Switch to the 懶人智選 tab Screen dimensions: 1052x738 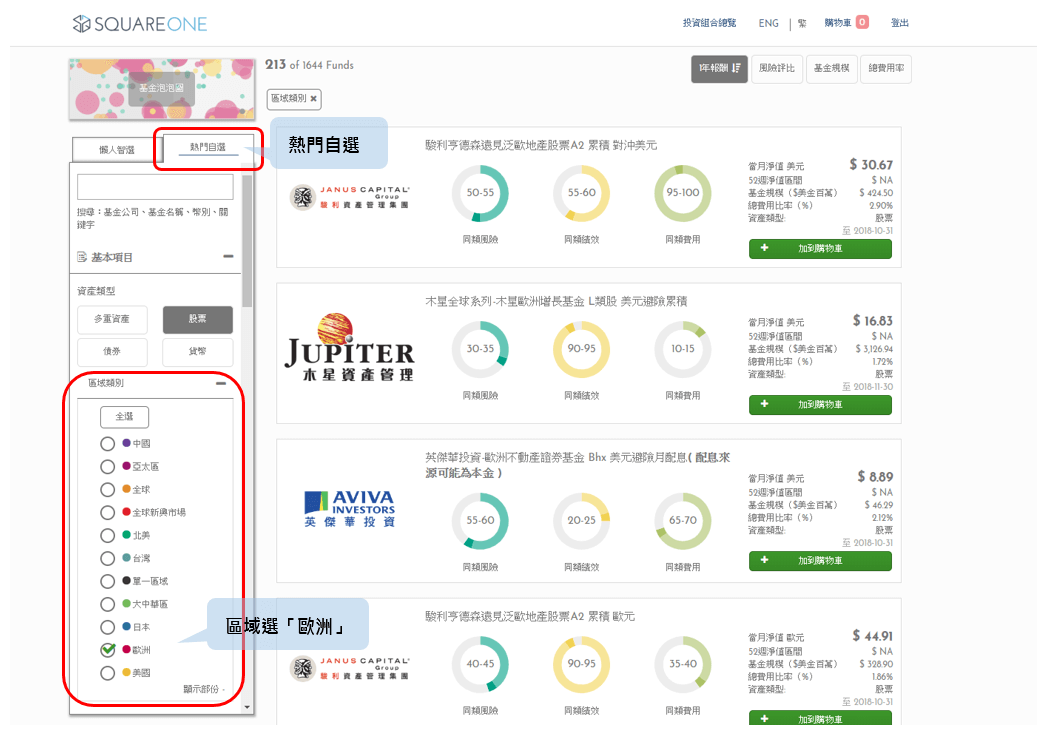coord(117,150)
